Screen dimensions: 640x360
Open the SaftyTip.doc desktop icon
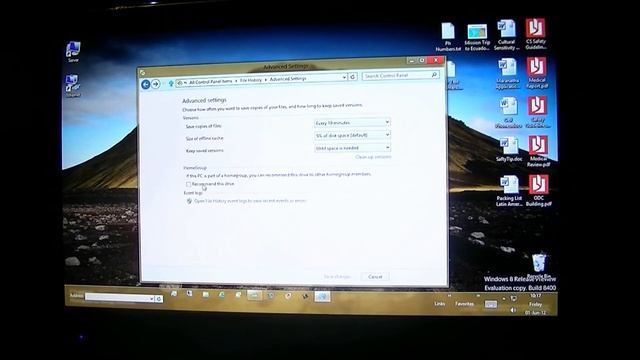click(509, 149)
